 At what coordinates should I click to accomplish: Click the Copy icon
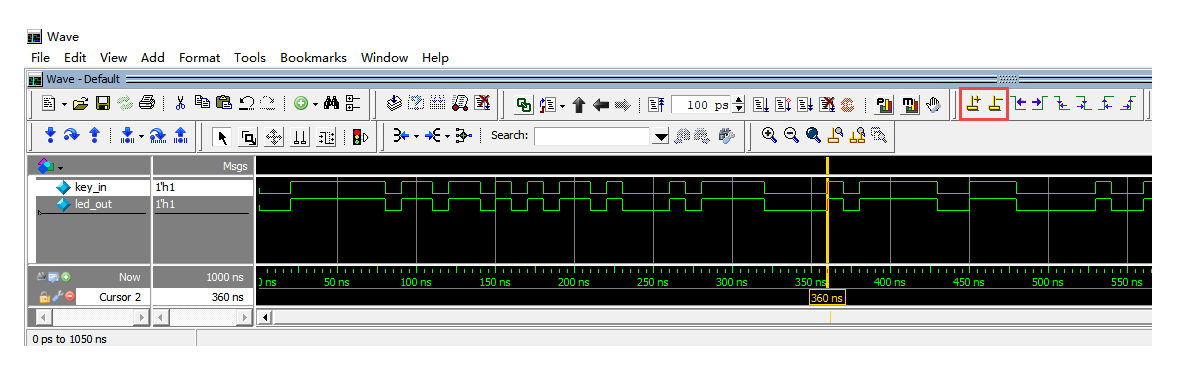(x=202, y=102)
